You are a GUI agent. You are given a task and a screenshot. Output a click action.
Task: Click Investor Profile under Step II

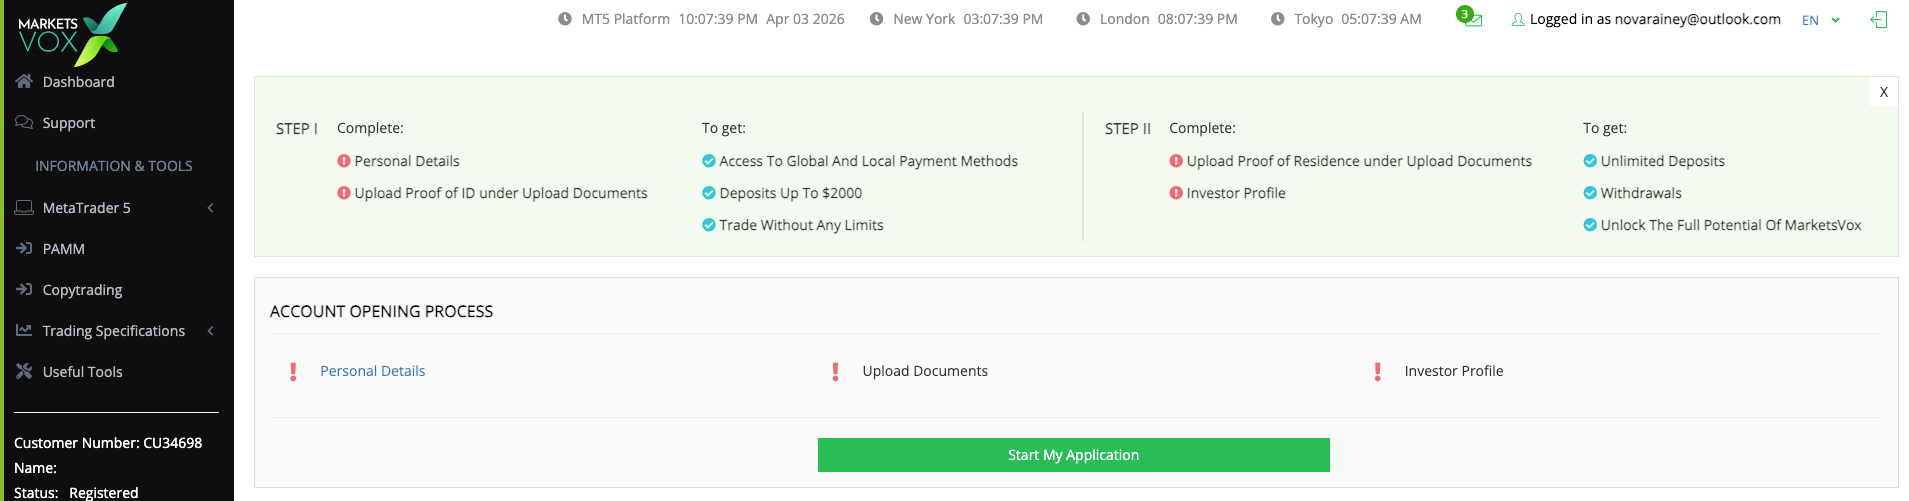point(1236,193)
